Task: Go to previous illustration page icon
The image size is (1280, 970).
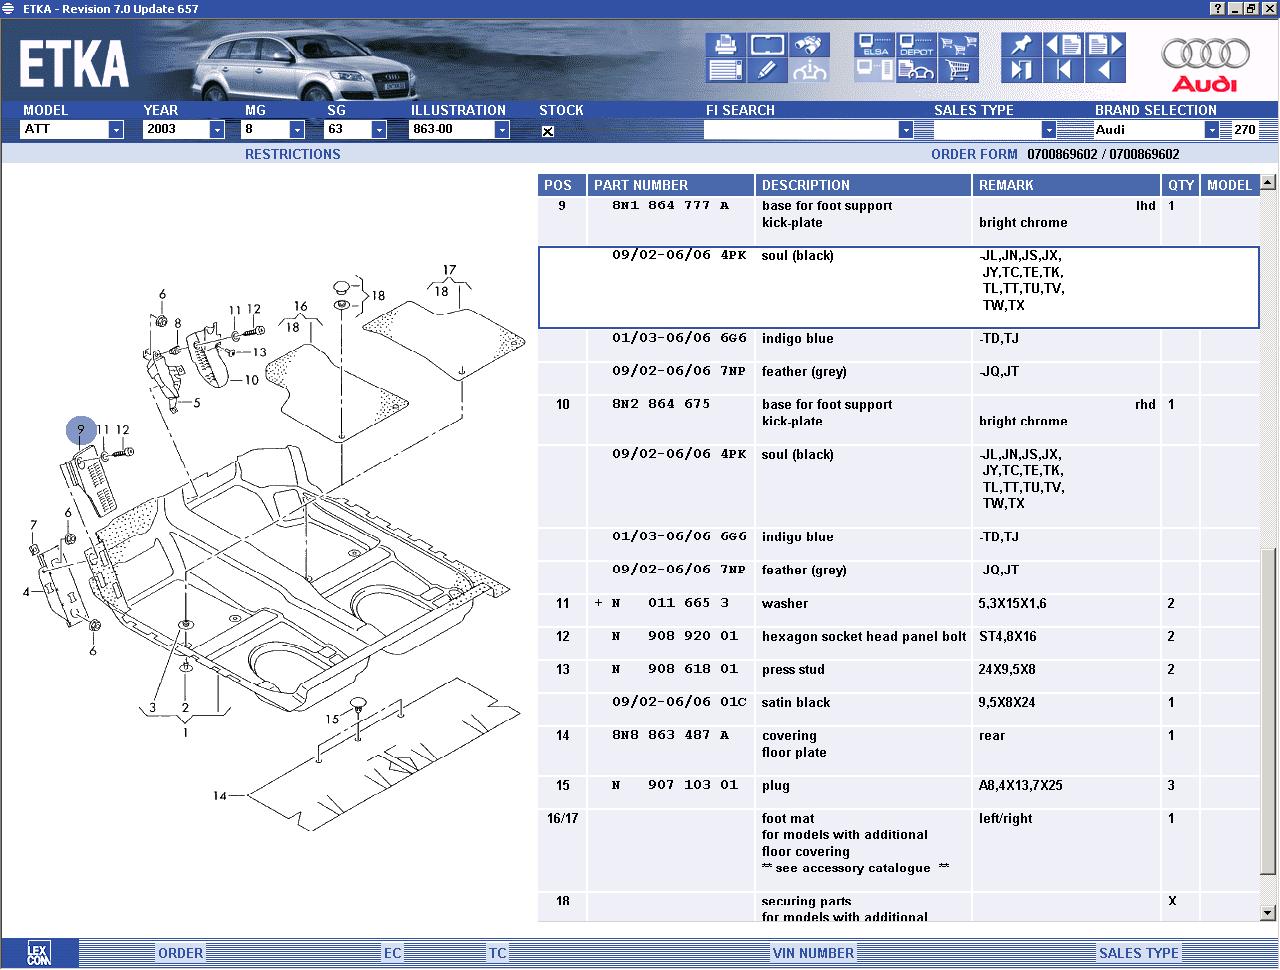Action: coord(1063,45)
